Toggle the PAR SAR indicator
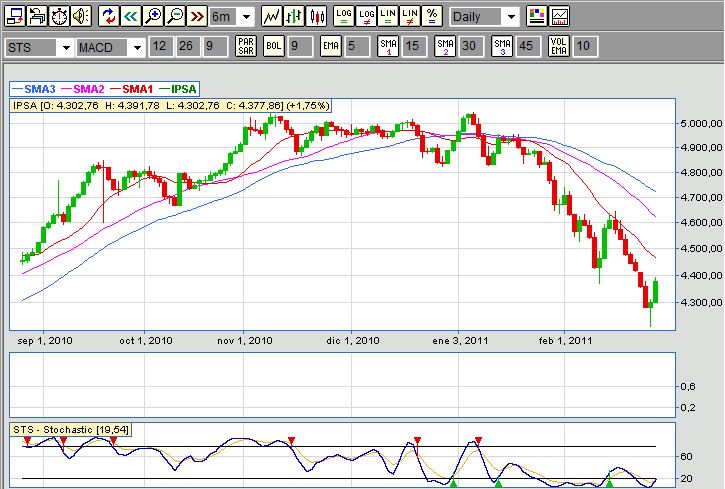Image resolution: width=725 pixels, height=489 pixels. pos(246,46)
